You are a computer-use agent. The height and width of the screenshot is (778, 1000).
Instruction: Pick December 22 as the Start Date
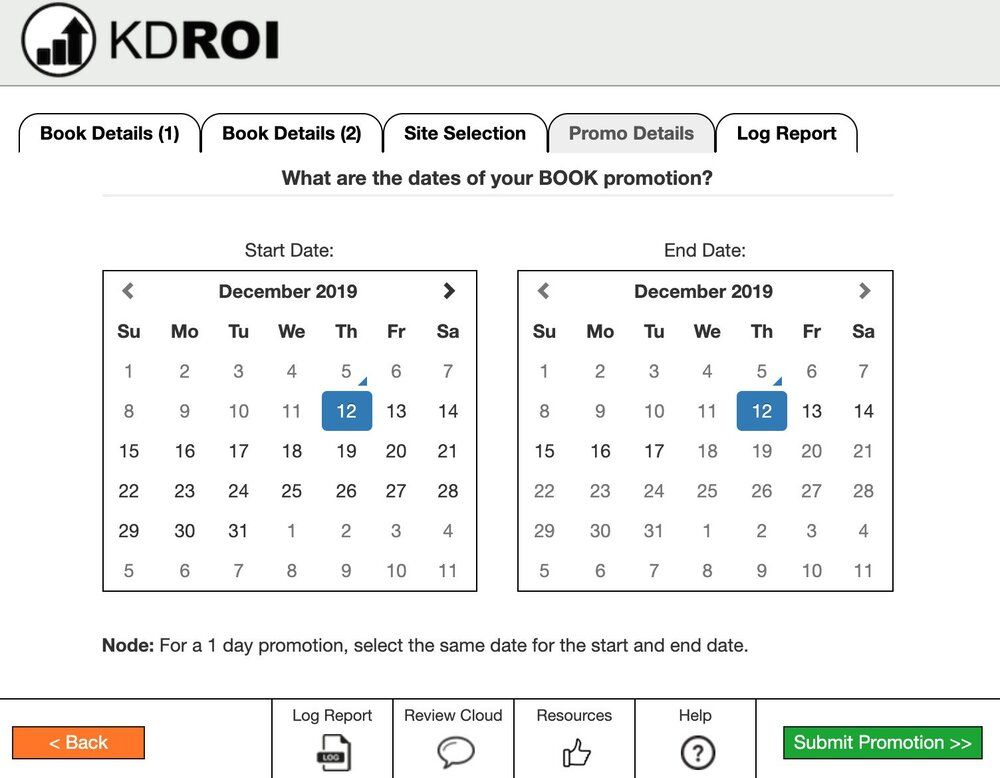coord(129,491)
